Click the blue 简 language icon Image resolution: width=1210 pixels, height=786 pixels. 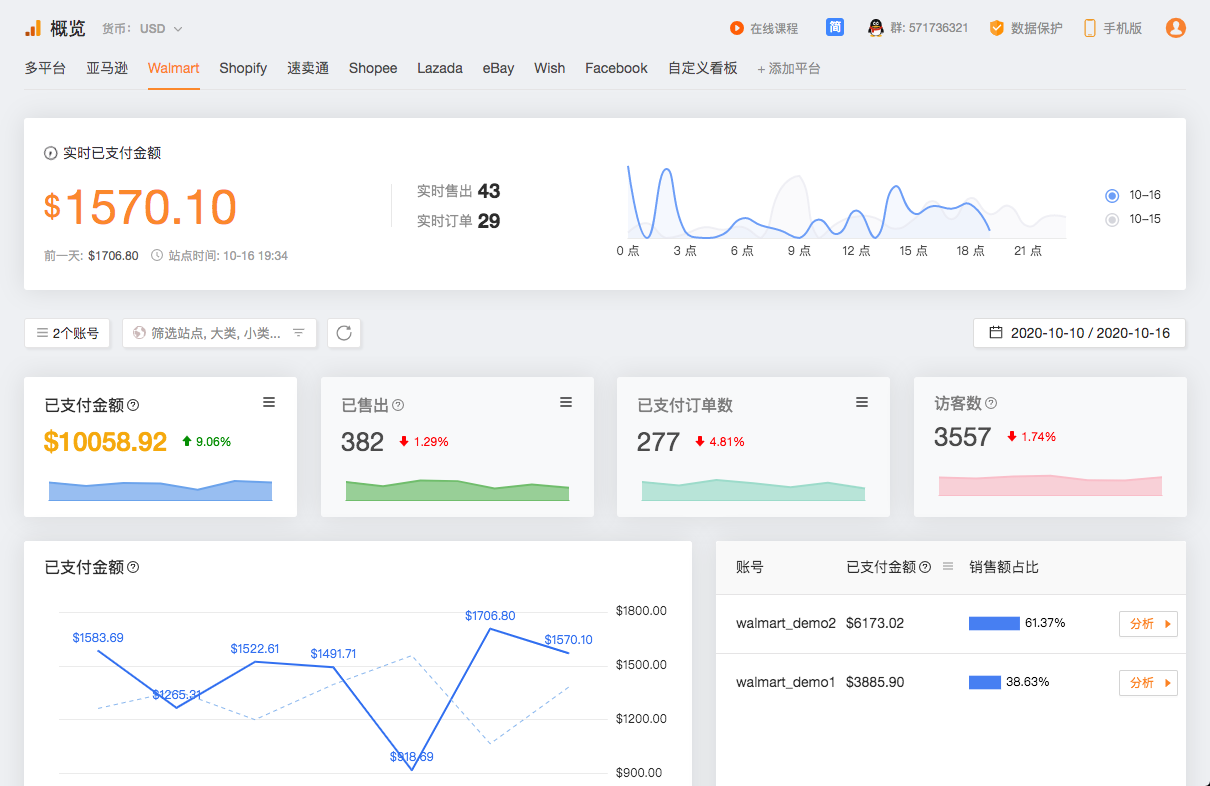click(x=835, y=27)
